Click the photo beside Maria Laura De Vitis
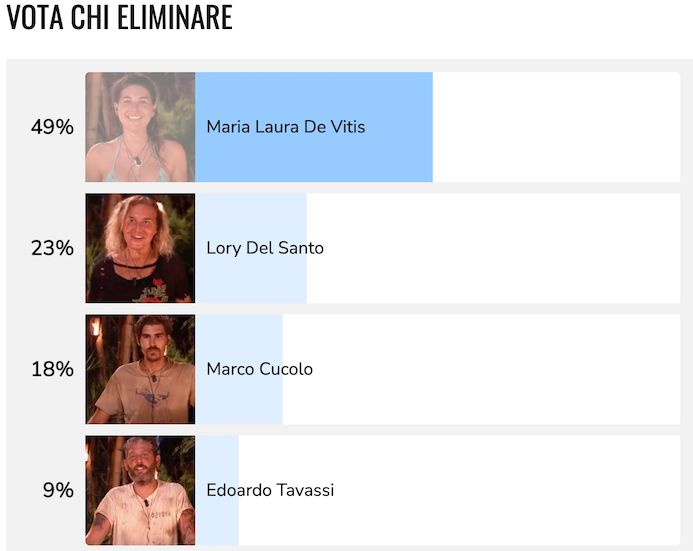The image size is (693, 551). (140, 127)
